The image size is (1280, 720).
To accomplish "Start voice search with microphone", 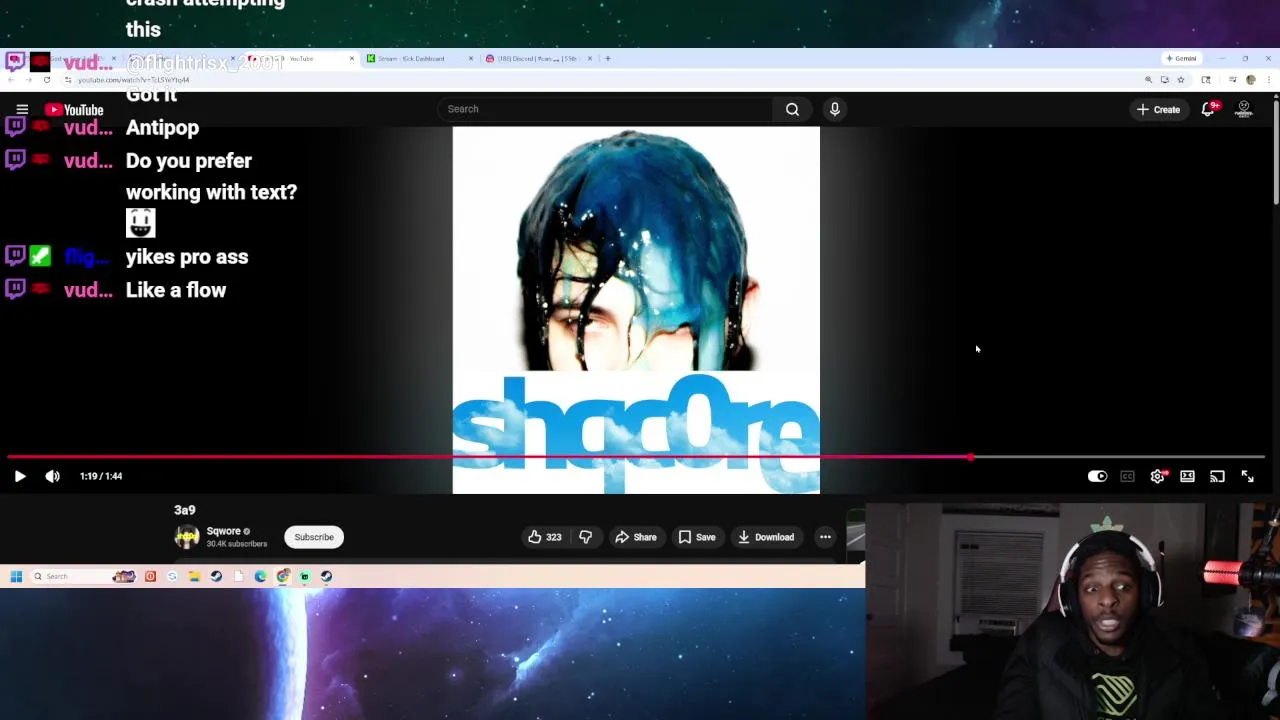I will click(x=834, y=109).
